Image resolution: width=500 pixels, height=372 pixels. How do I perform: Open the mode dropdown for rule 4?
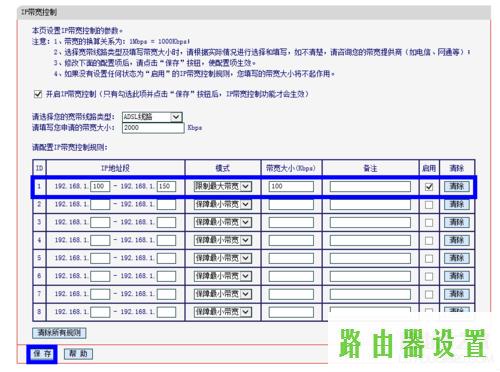(x=223, y=240)
